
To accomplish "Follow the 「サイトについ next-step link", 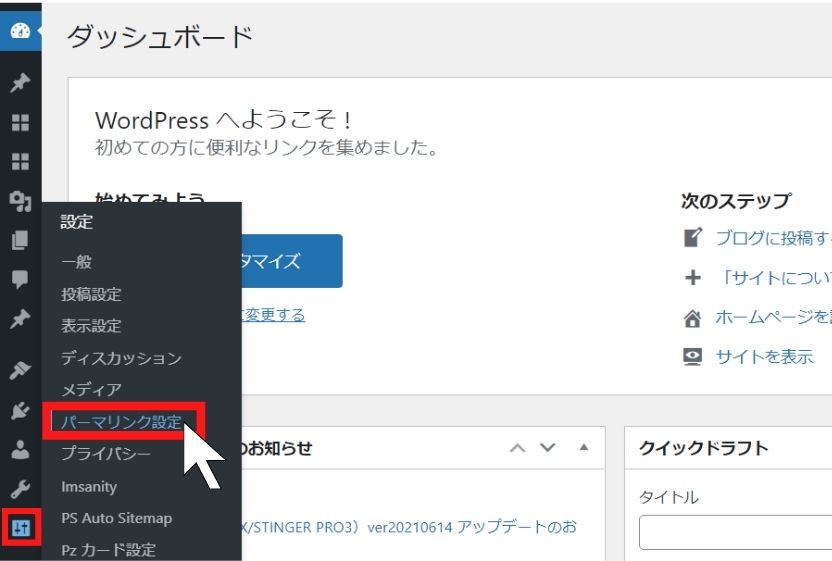I will (776, 278).
